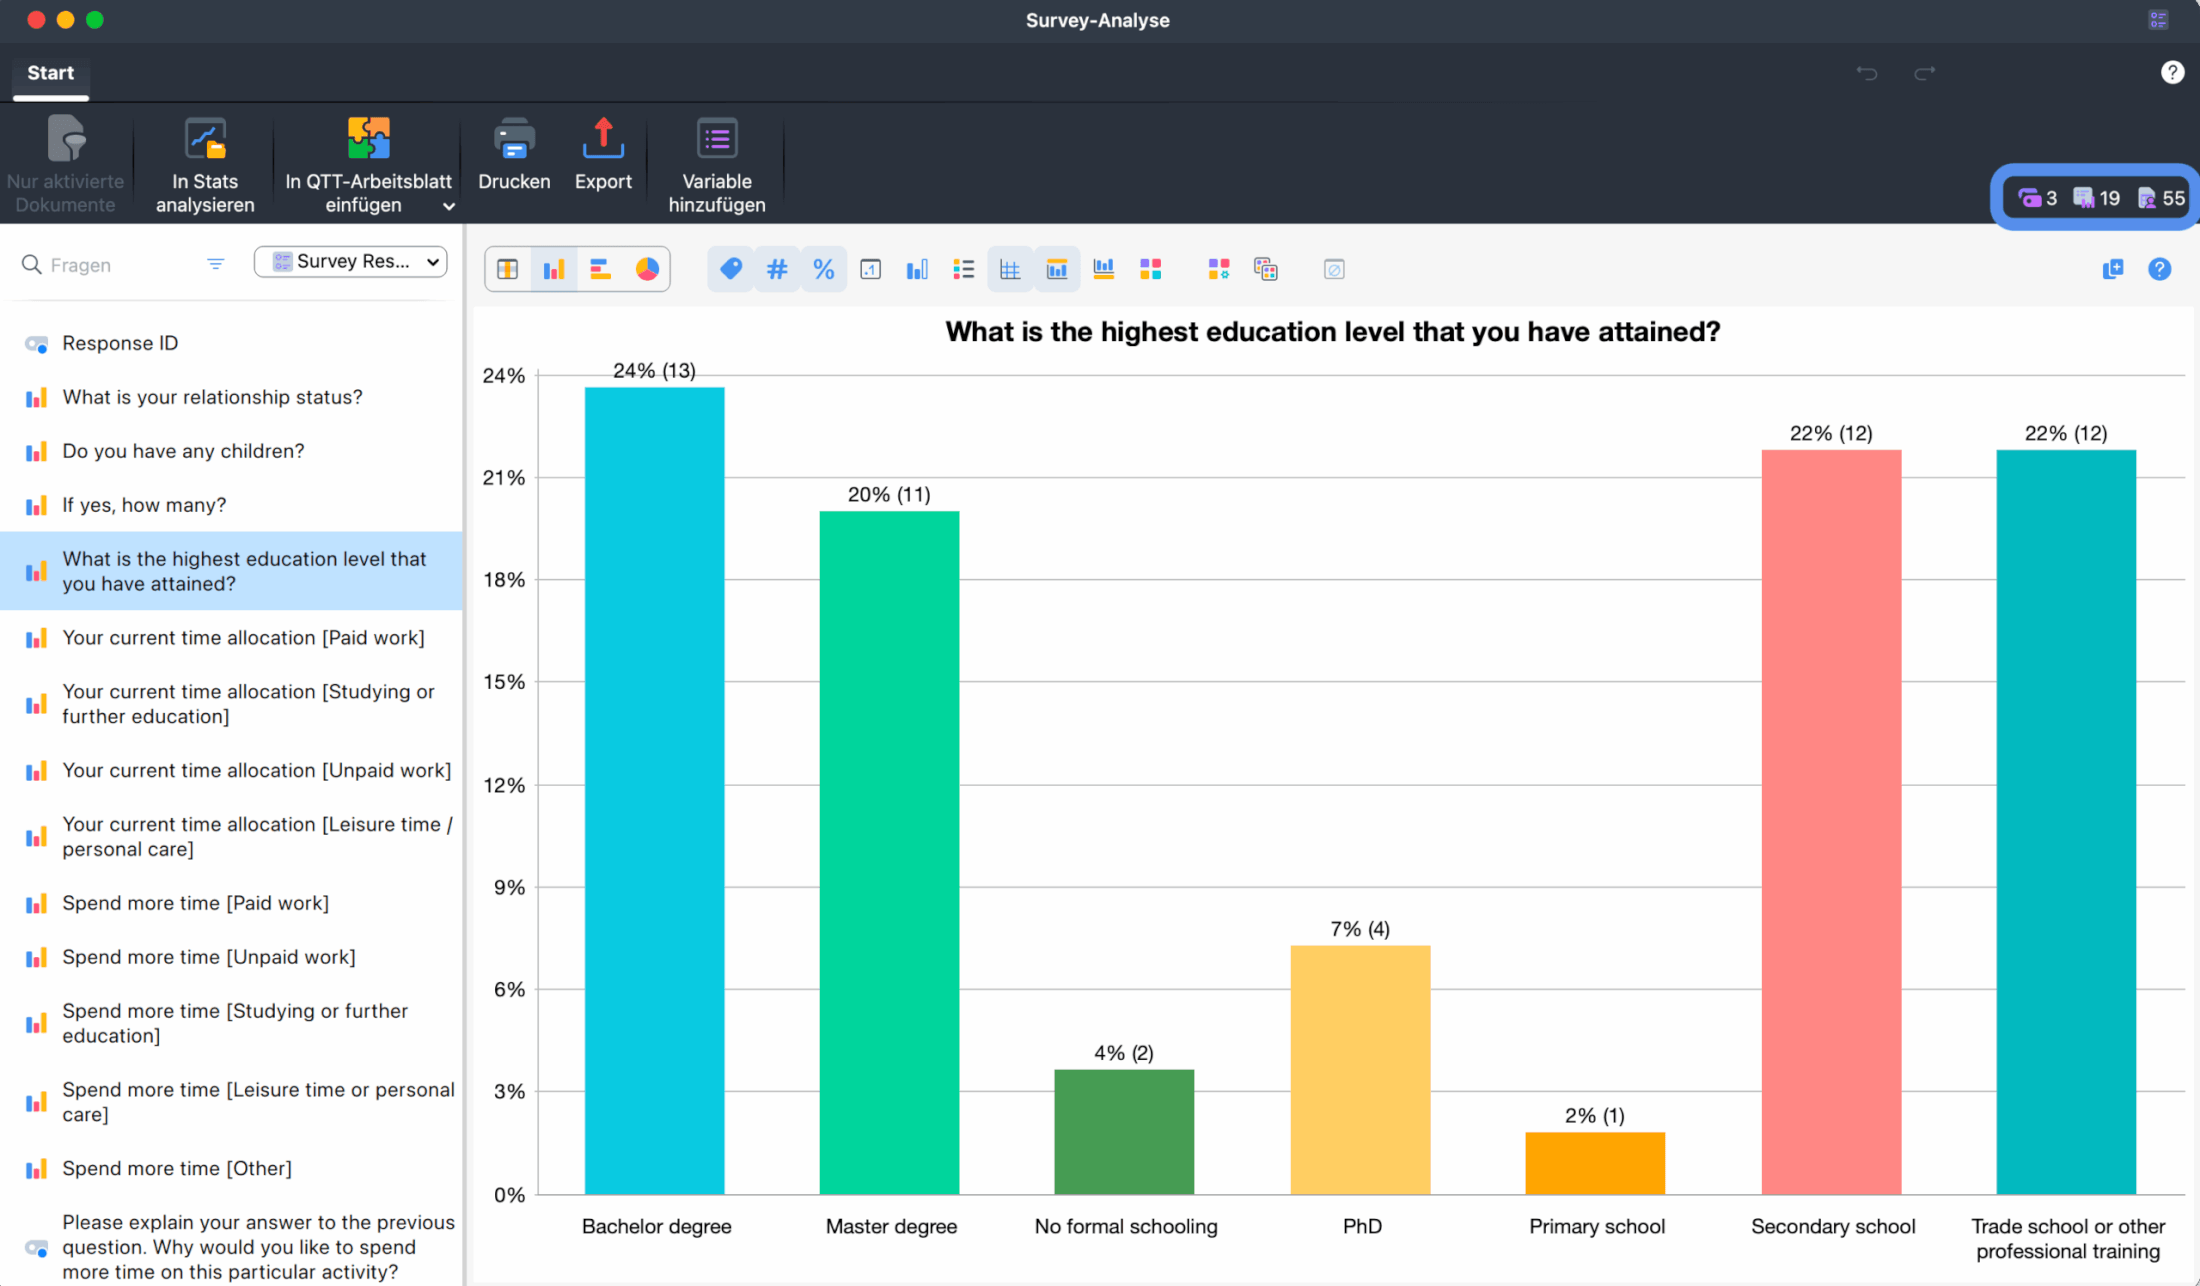The image size is (2200, 1286).
Task: Switch to pie chart view
Action: [x=647, y=269]
